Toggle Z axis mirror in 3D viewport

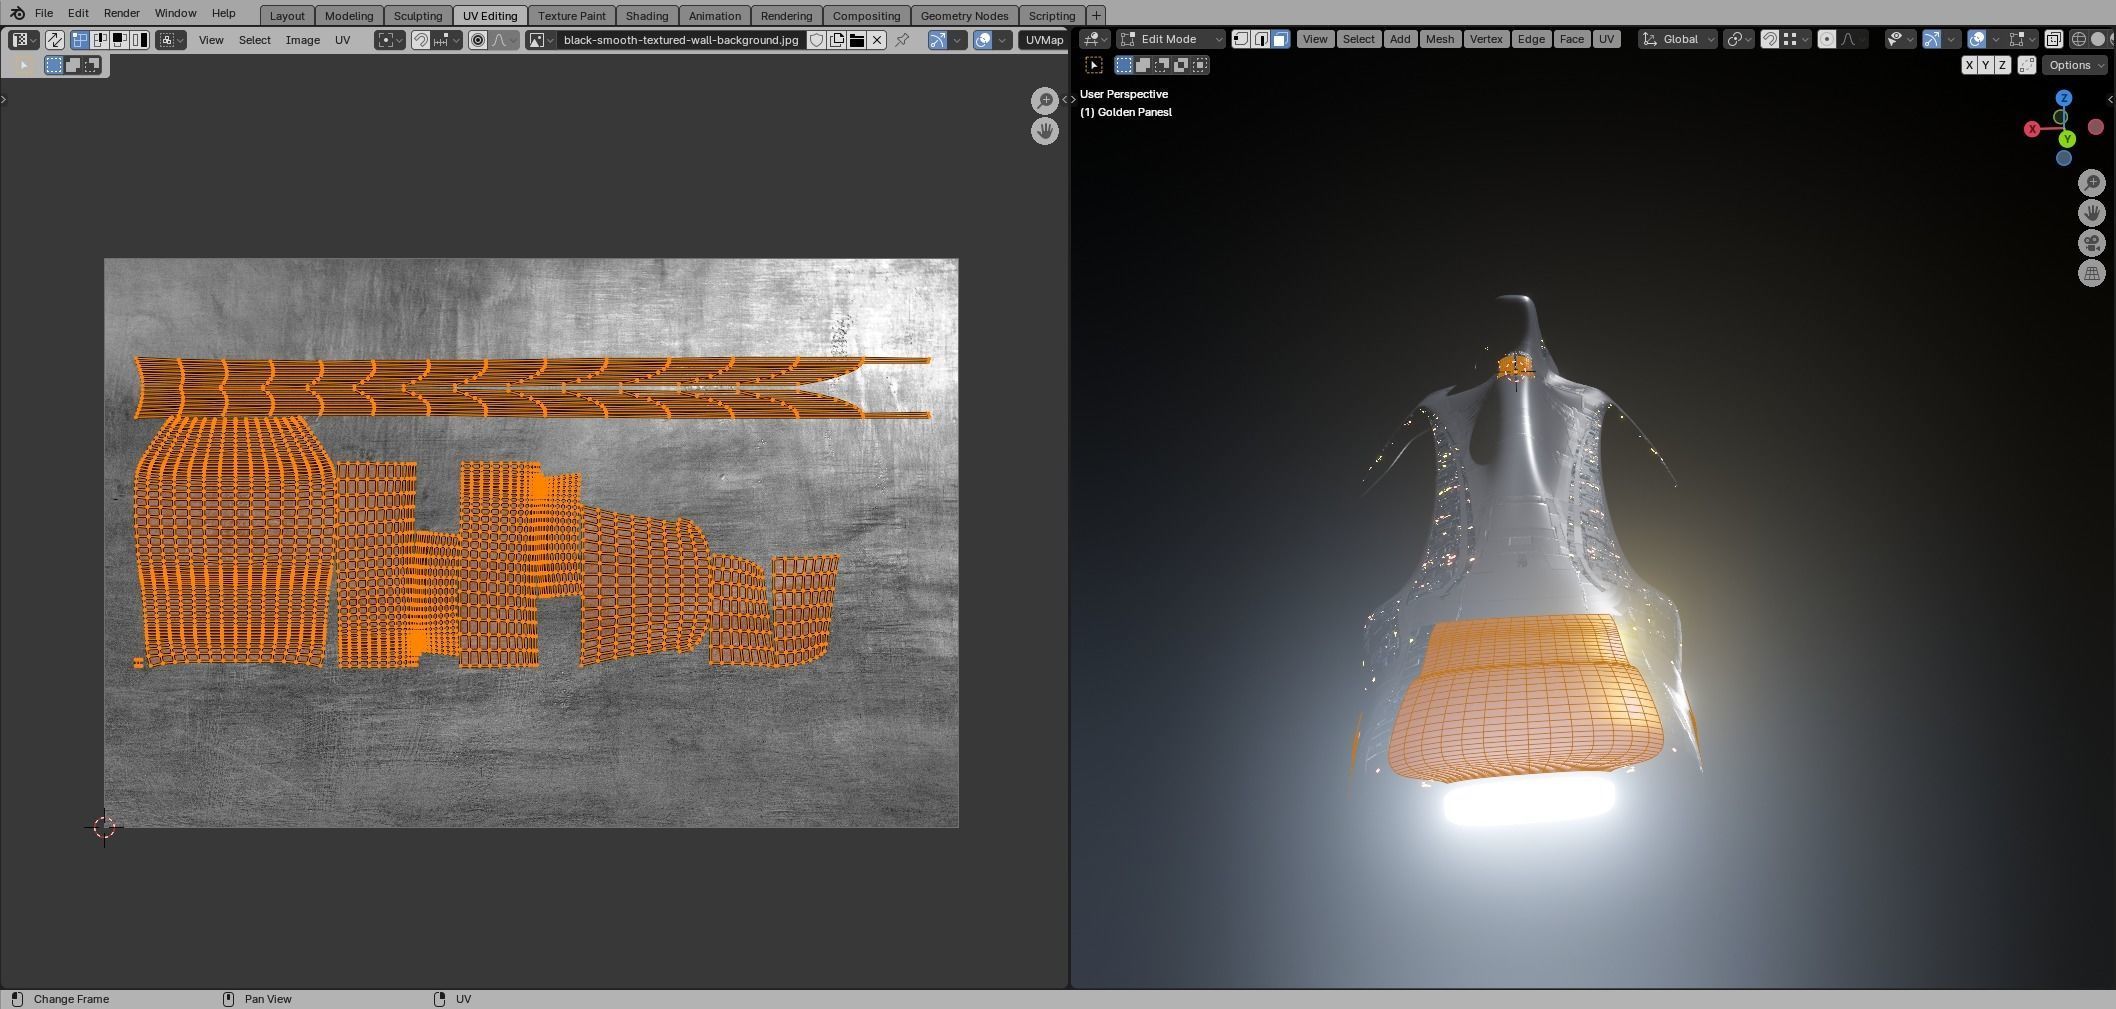(x=2002, y=65)
